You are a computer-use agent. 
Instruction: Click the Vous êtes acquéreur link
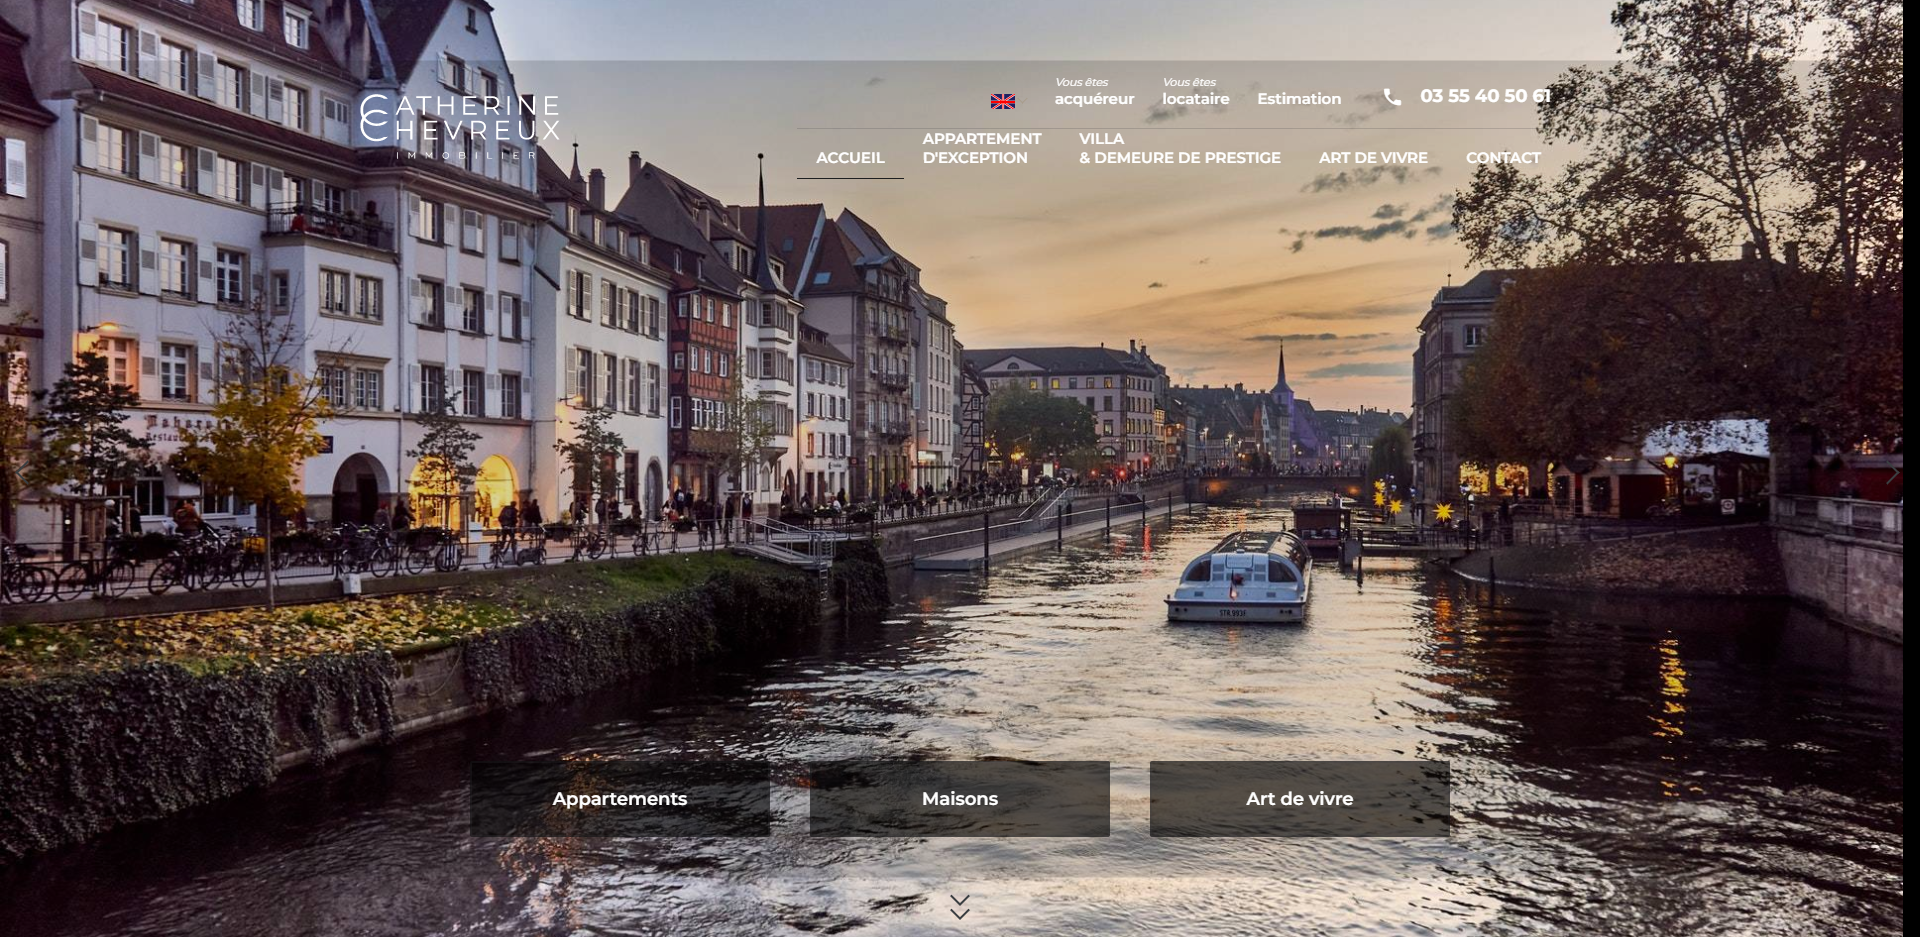1094,90
